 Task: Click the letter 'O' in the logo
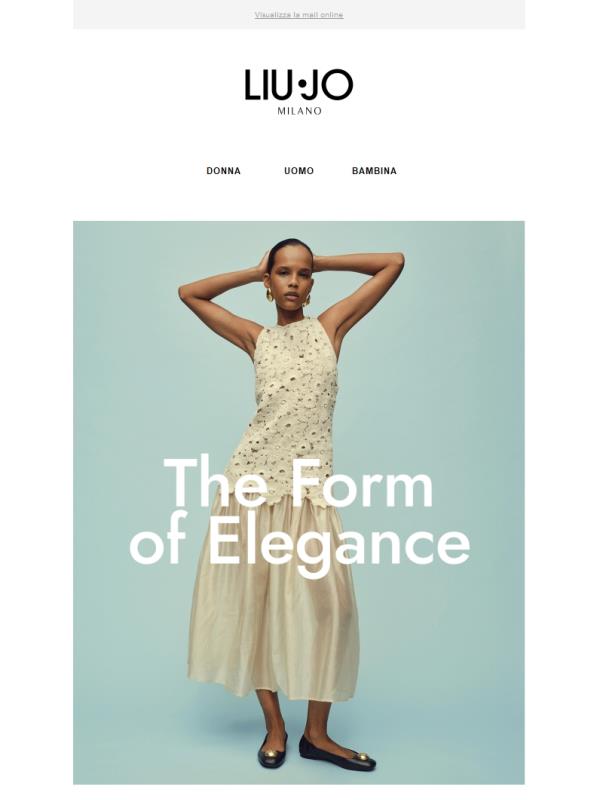(338, 85)
